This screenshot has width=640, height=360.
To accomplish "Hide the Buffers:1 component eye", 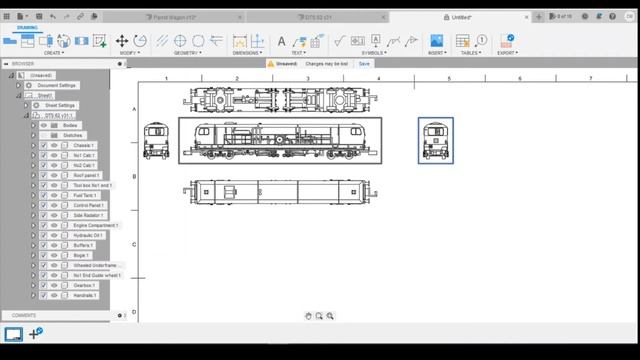I will click(54, 245).
